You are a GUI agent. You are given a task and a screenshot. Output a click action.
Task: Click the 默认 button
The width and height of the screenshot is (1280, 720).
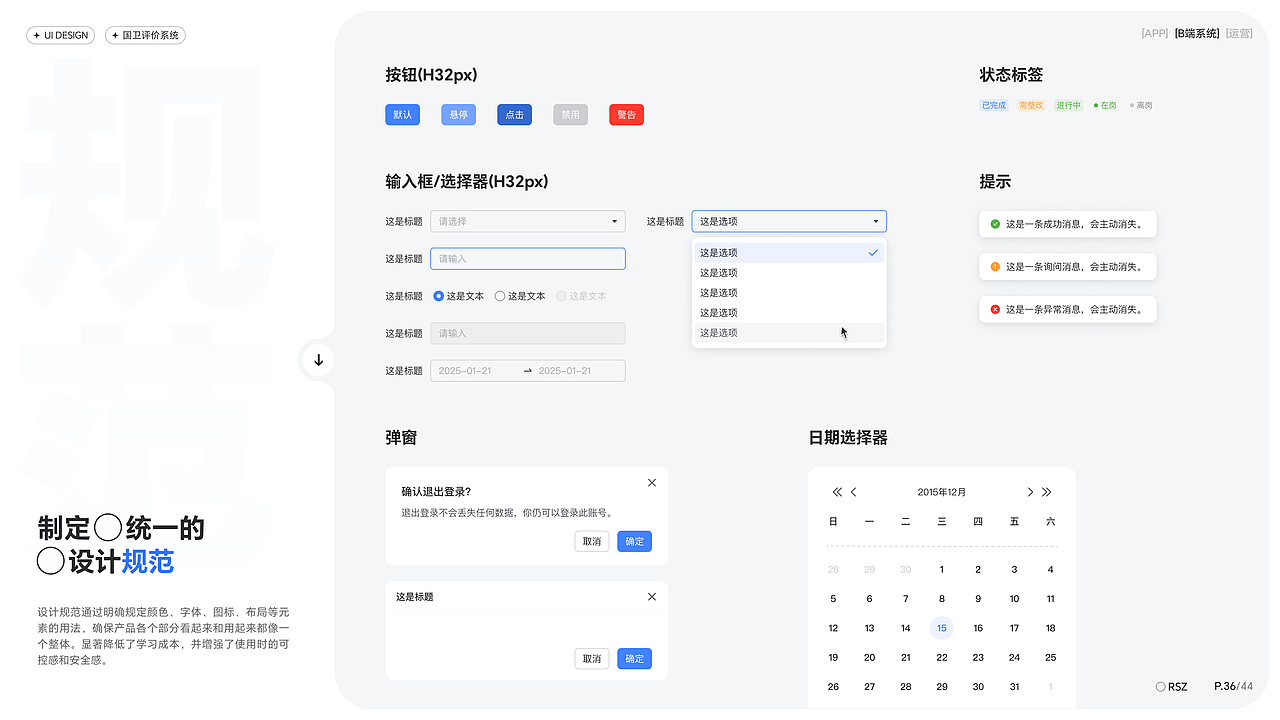(x=403, y=115)
